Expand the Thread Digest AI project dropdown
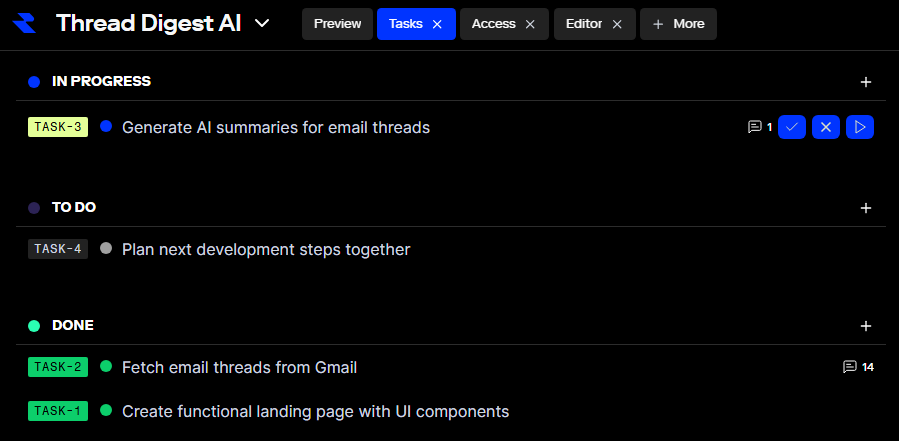This screenshot has width=899, height=441. click(262, 23)
